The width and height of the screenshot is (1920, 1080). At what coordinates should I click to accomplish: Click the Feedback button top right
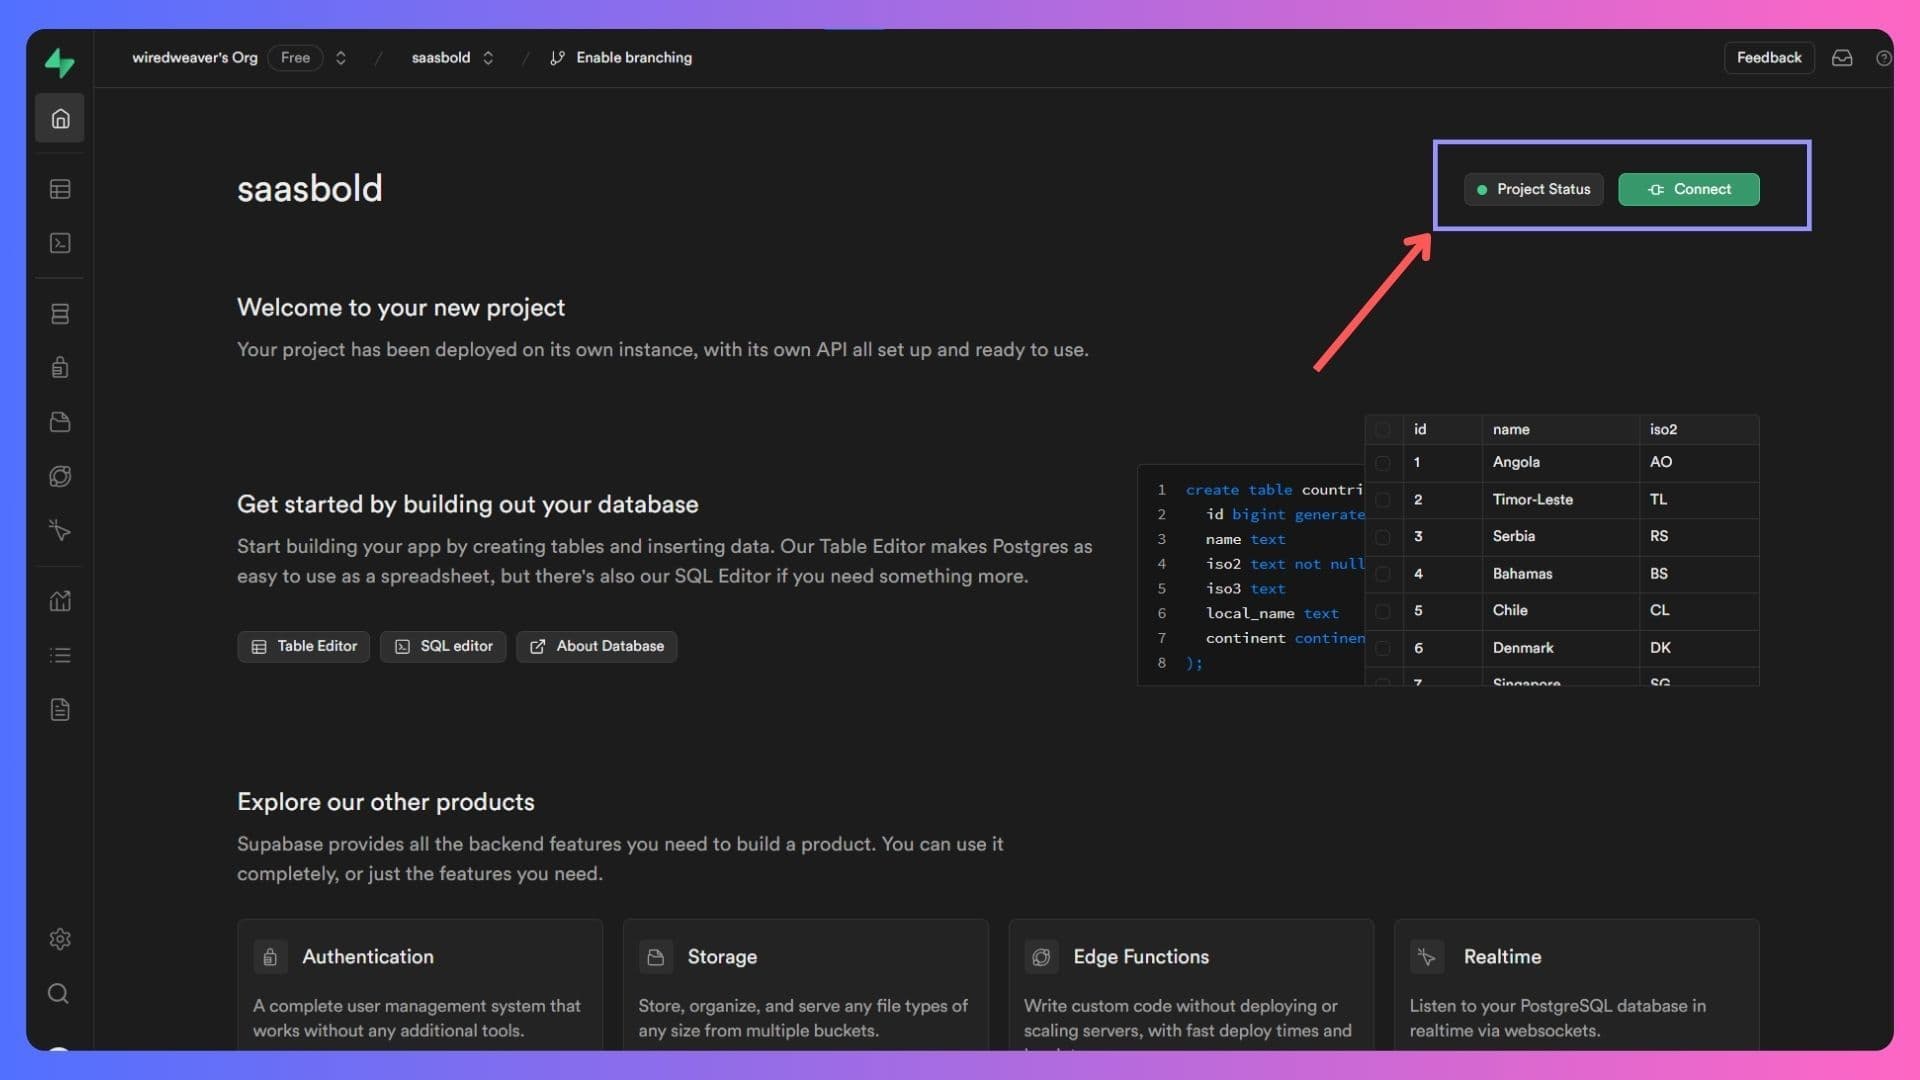1770,57
